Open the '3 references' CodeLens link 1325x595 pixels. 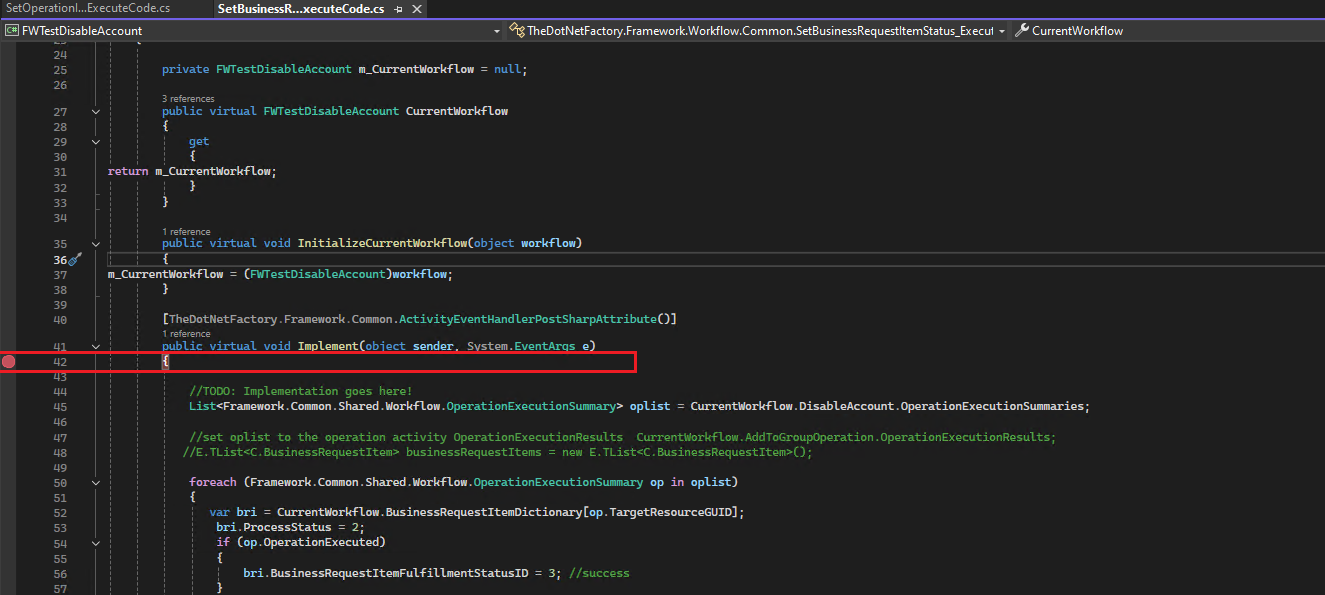click(188, 99)
